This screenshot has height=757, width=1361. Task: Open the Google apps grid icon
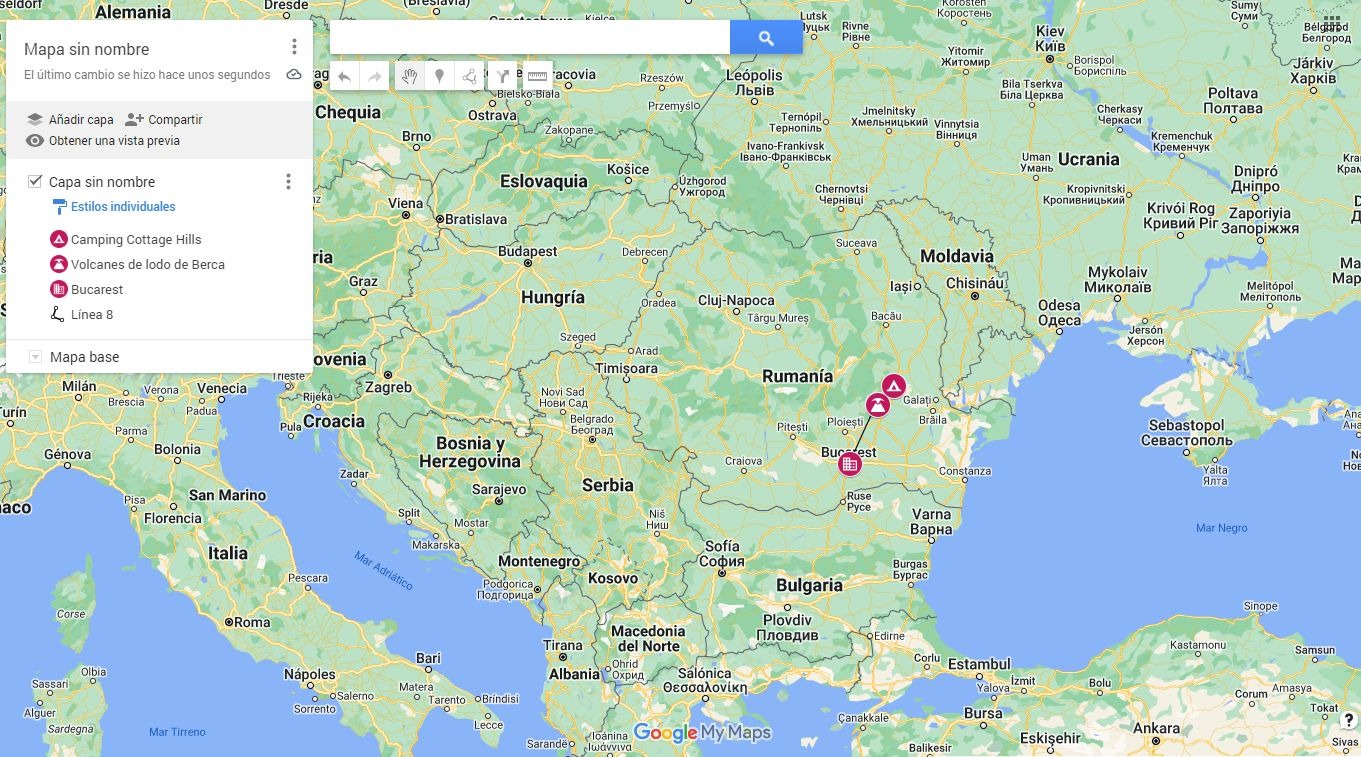click(1332, 22)
